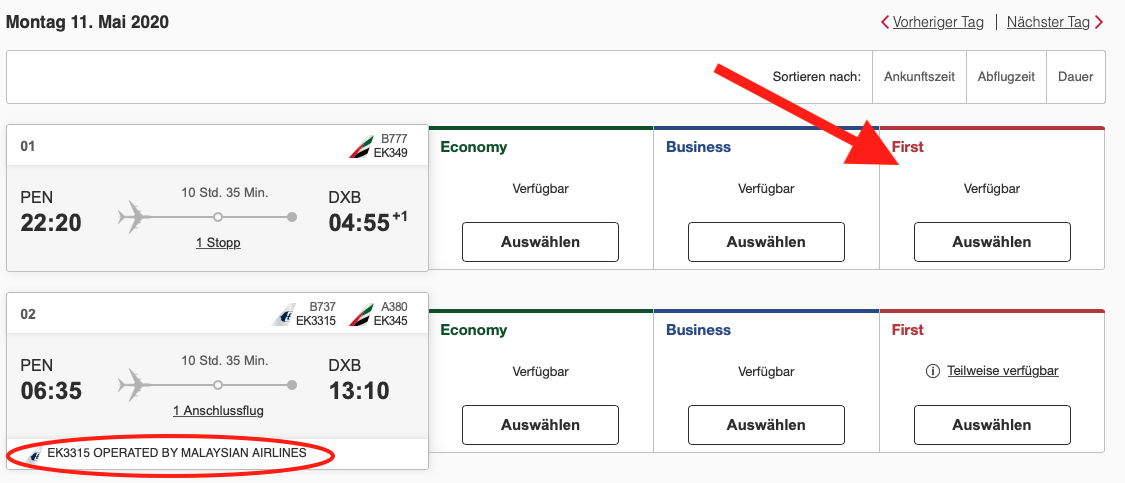The width and height of the screenshot is (1125, 483).
Task: Click the small Malaysian Airlines icon in operated-by note
Action: [36, 454]
